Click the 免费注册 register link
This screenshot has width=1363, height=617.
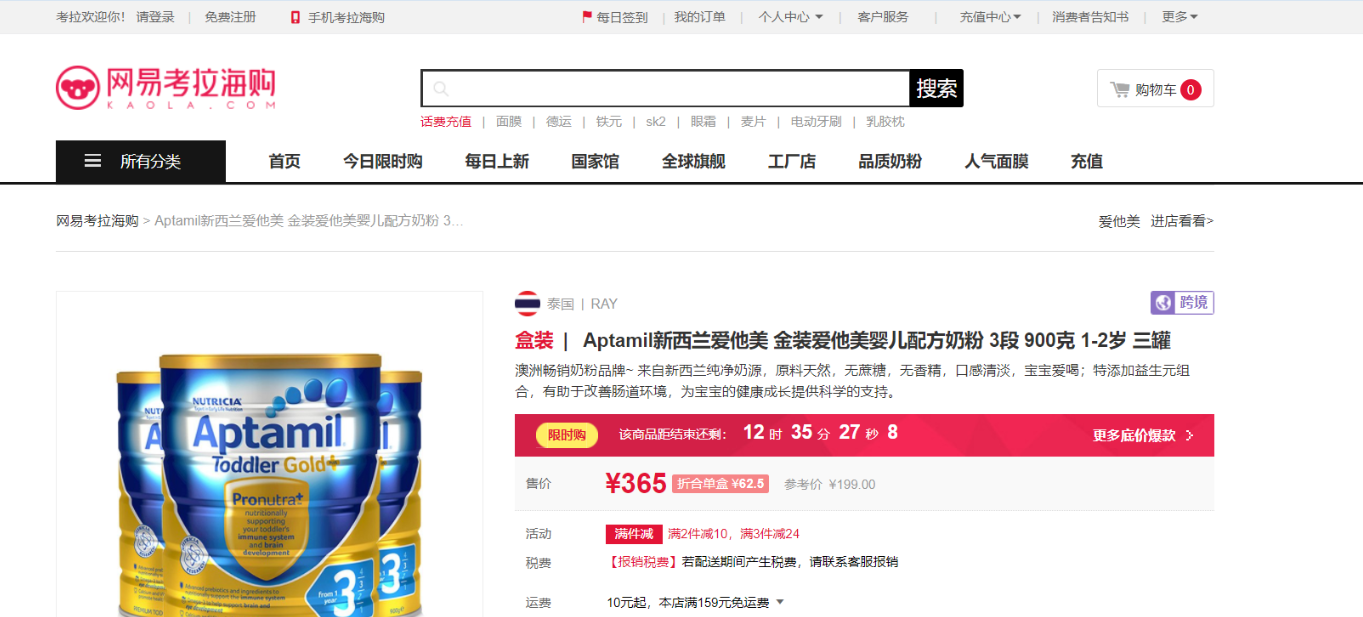[230, 17]
